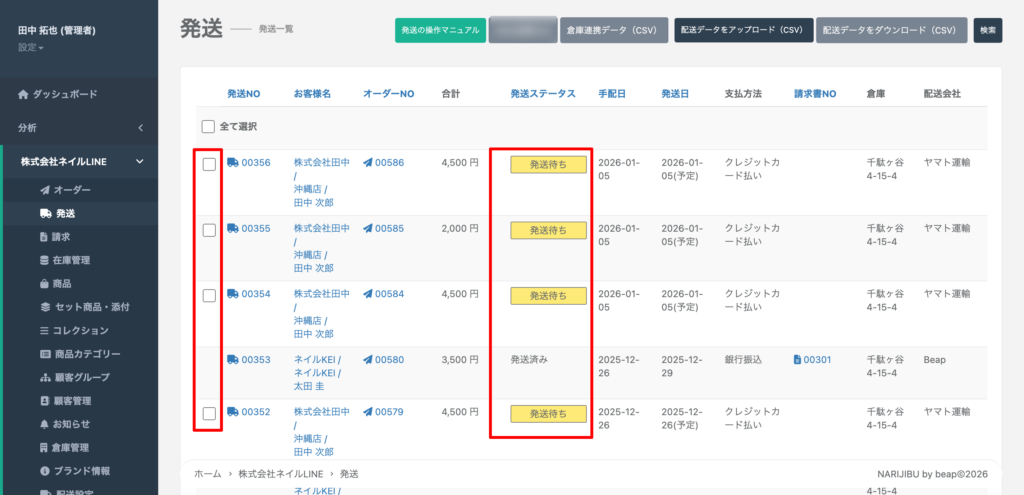1024x495 pixels.
Task: Check the 全て選択 checkbox
Action: pyautogui.click(x=208, y=127)
